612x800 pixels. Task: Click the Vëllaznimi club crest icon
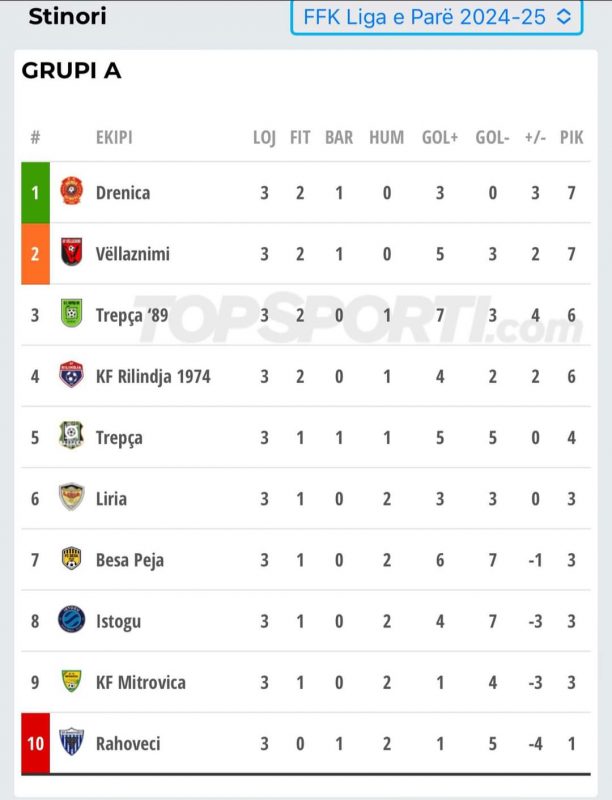[71, 252]
